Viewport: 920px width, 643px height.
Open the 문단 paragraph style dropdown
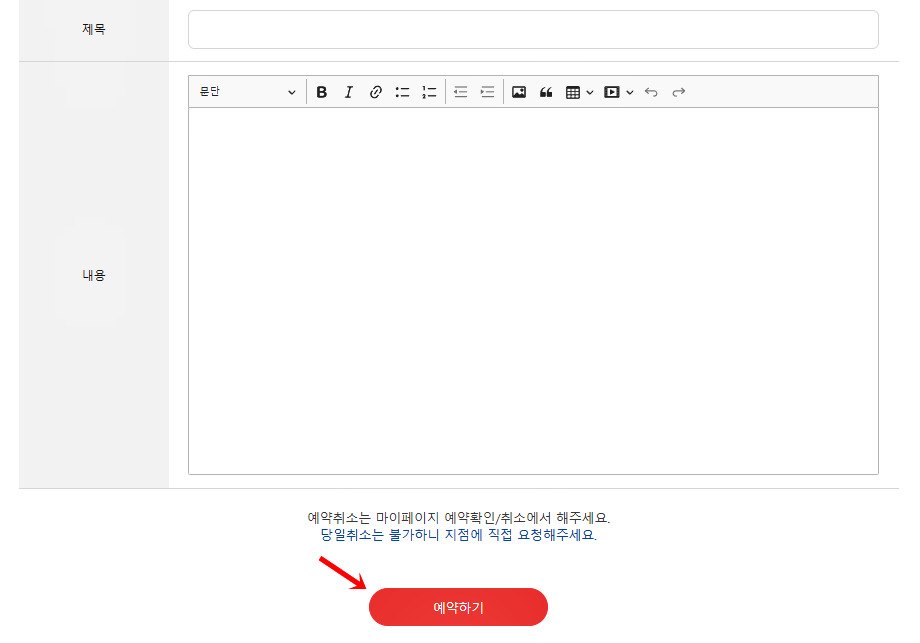(247, 92)
